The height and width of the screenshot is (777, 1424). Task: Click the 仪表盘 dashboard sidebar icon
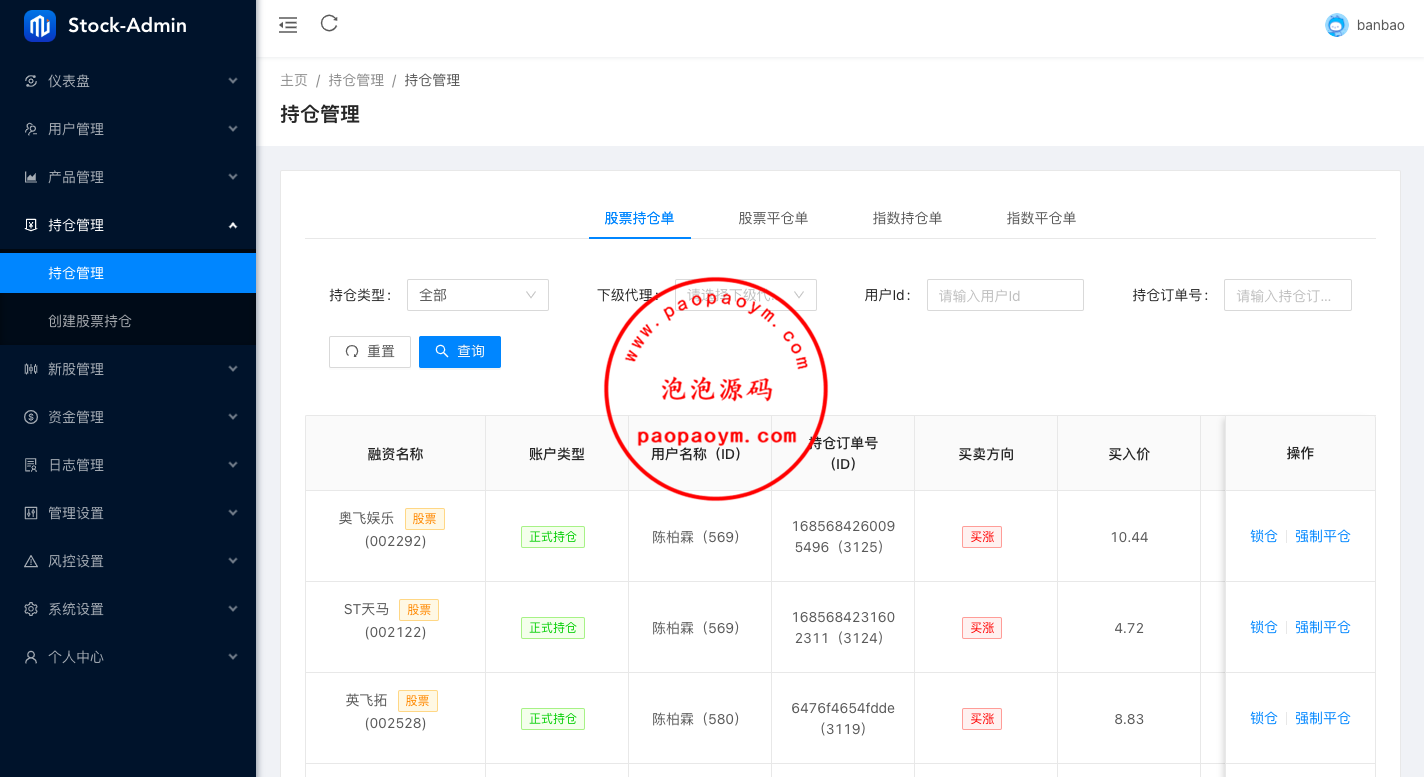(x=31, y=81)
